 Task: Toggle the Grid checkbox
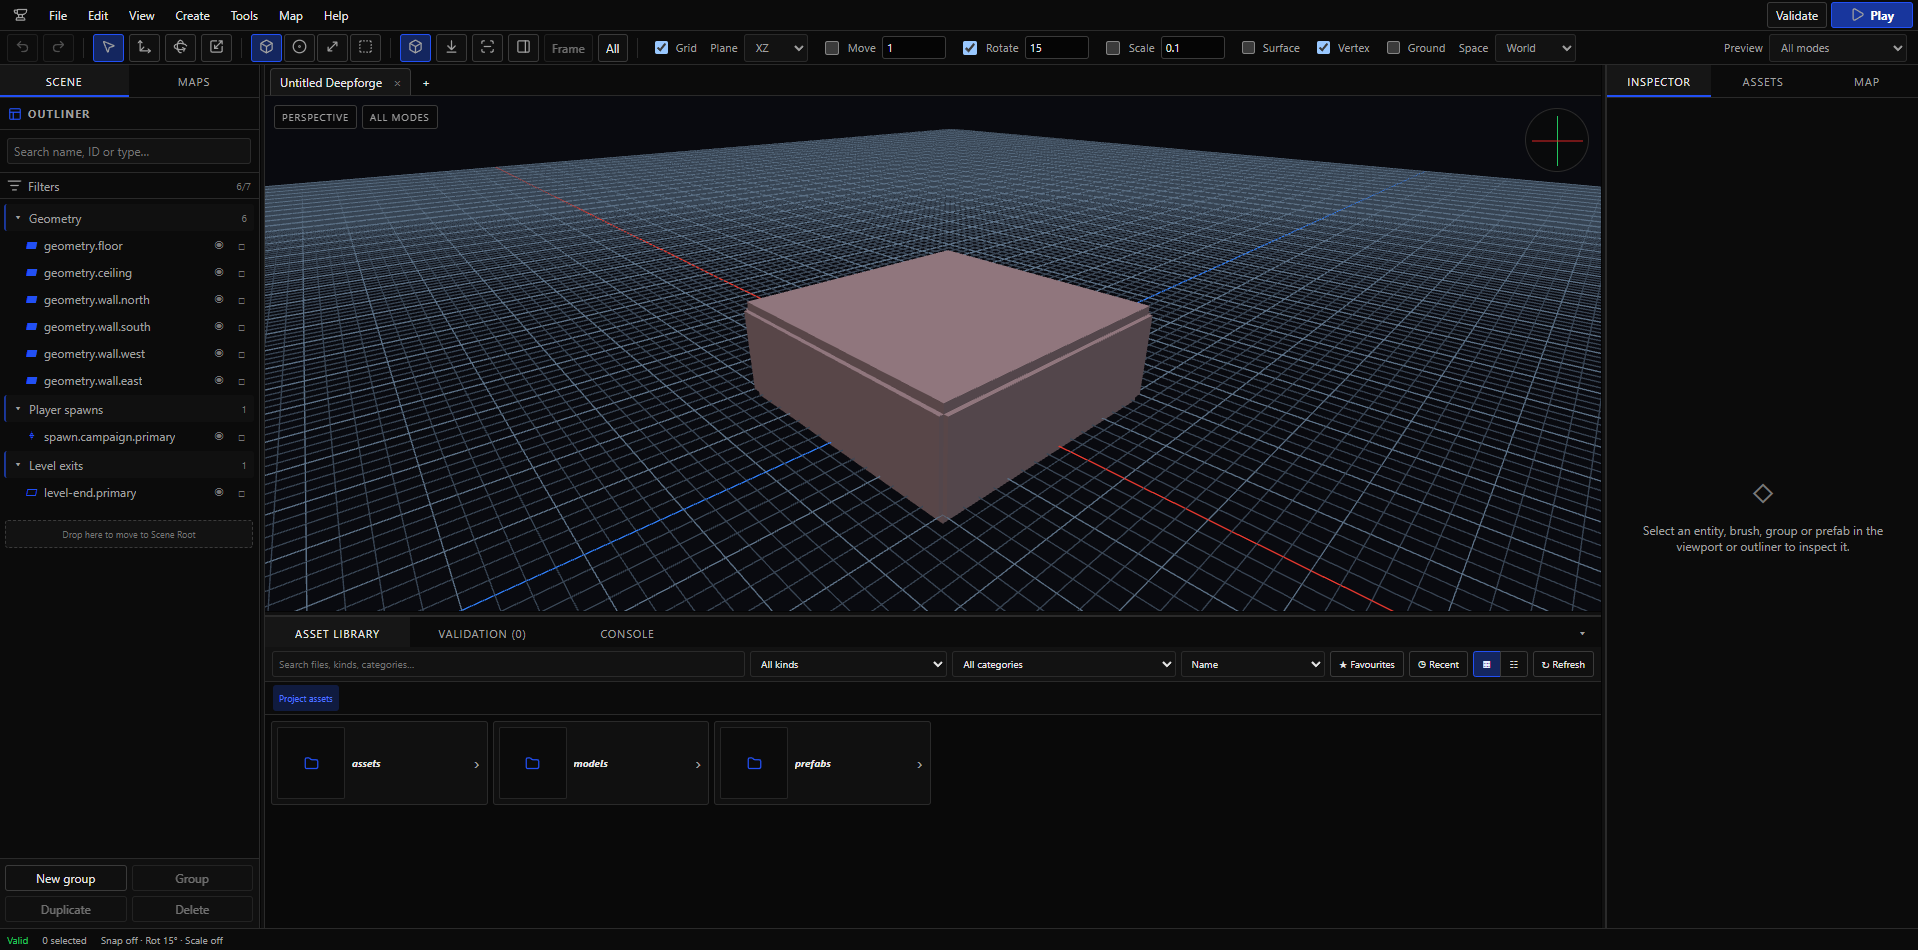661,48
